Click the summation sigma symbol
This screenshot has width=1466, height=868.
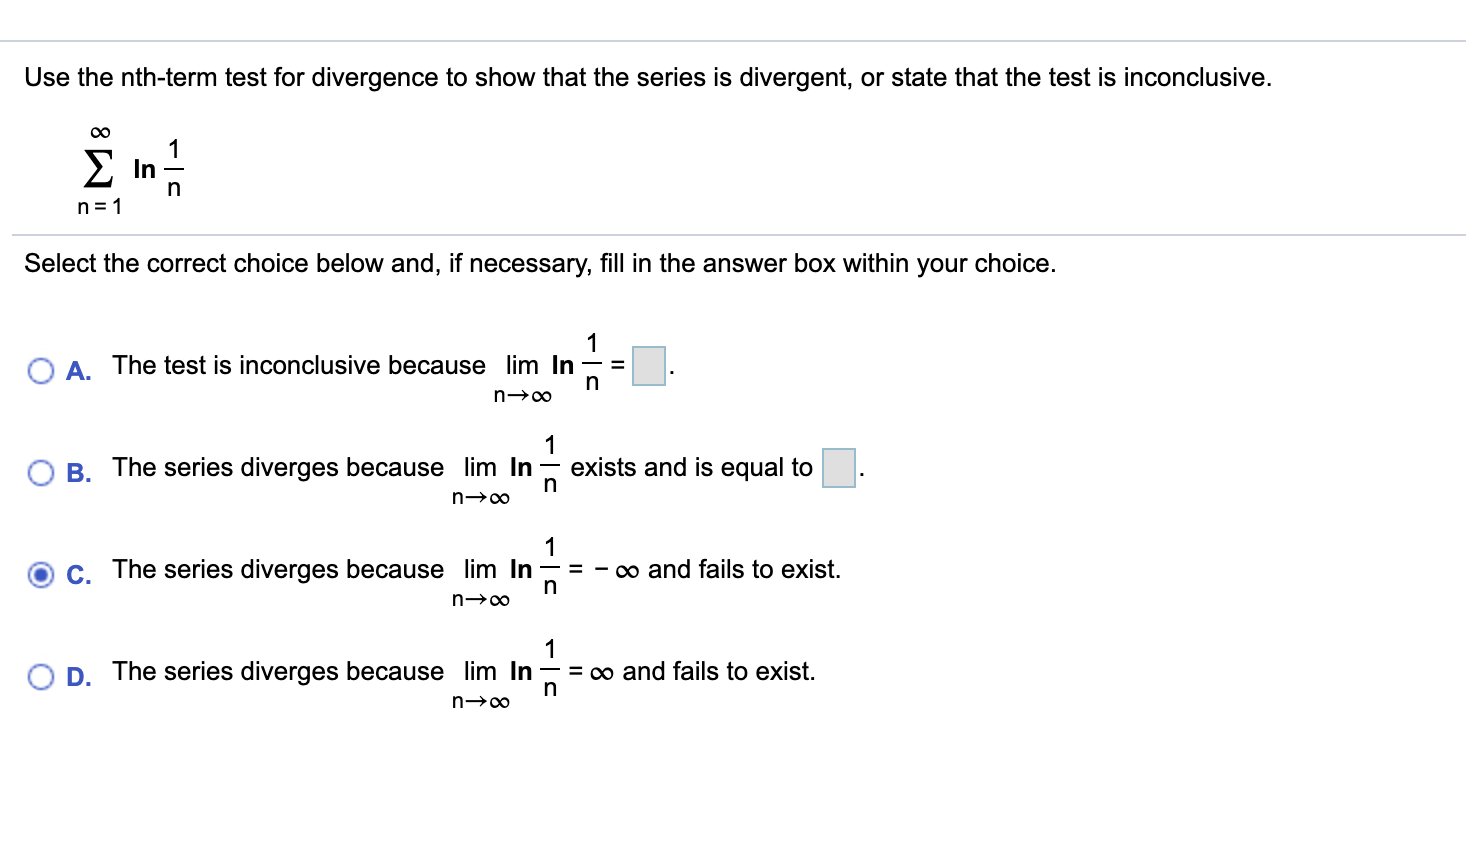point(97,168)
